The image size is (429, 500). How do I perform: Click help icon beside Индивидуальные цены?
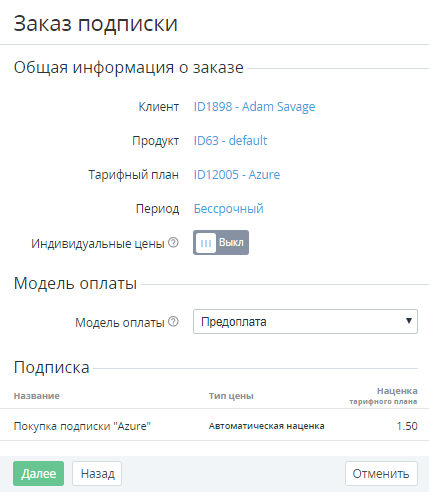173,243
